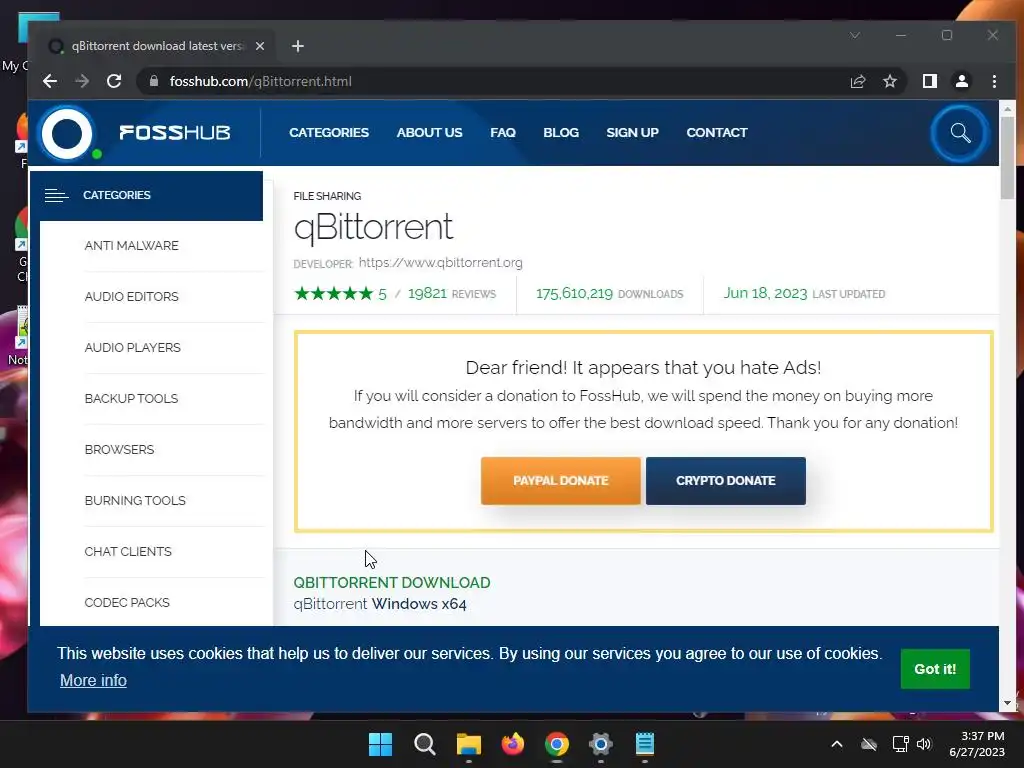Launch Firefox from taskbar
The height and width of the screenshot is (768, 1024).
513,744
